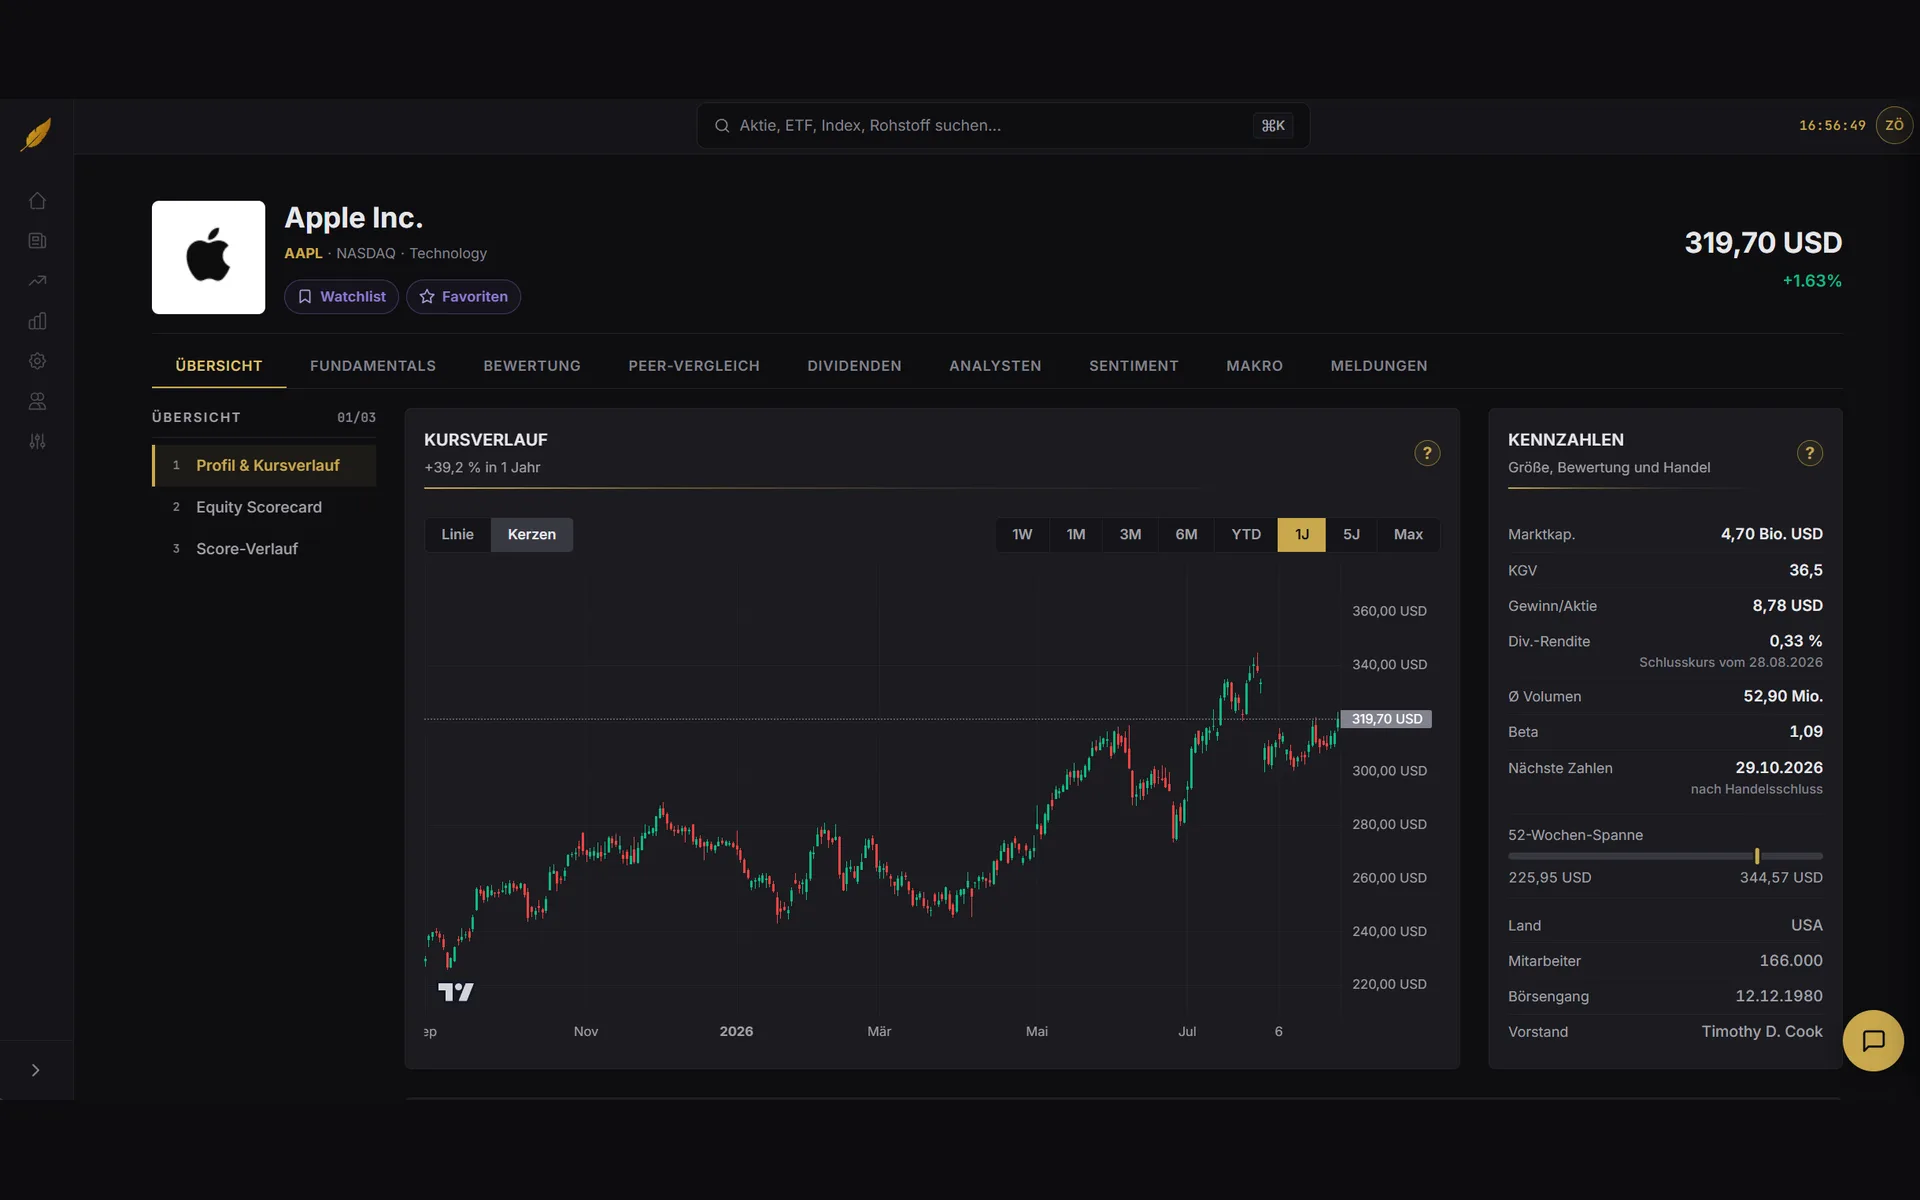Open the sliders icon in sidebar
The width and height of the screenshot is (1920, 1200).
(x=37, y=441)
